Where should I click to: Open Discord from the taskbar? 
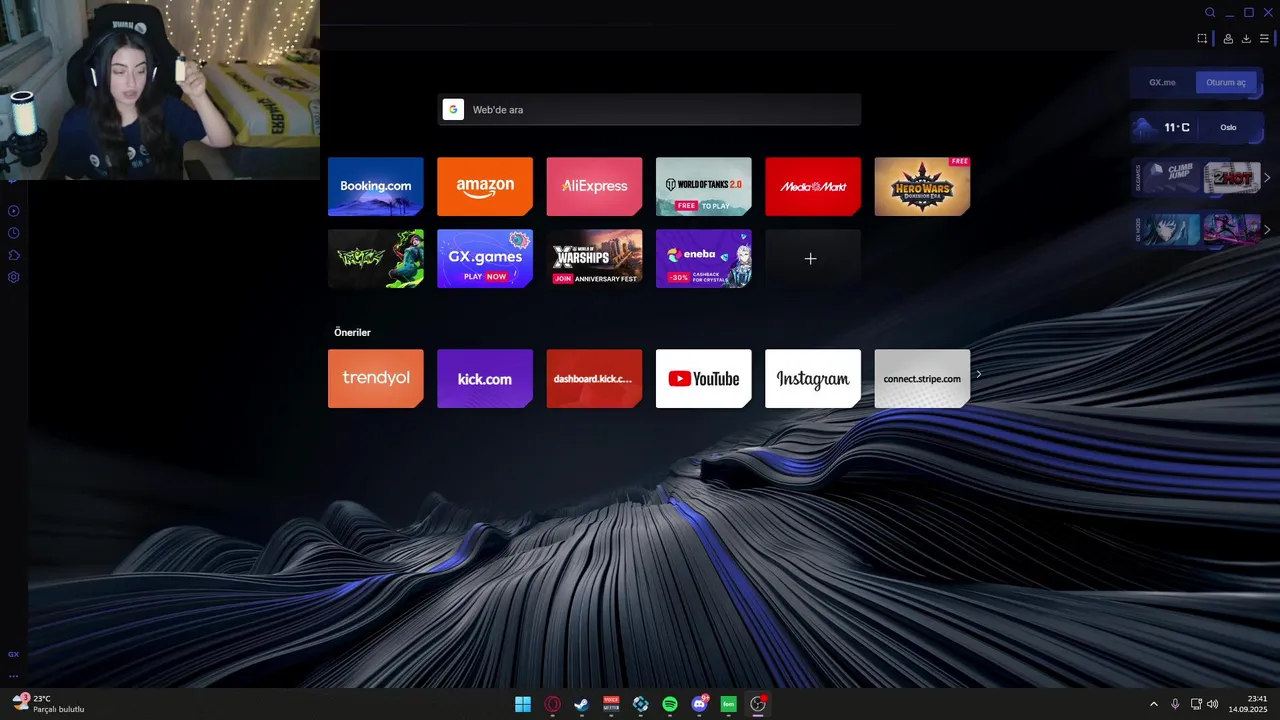click(x=699, y=704)
